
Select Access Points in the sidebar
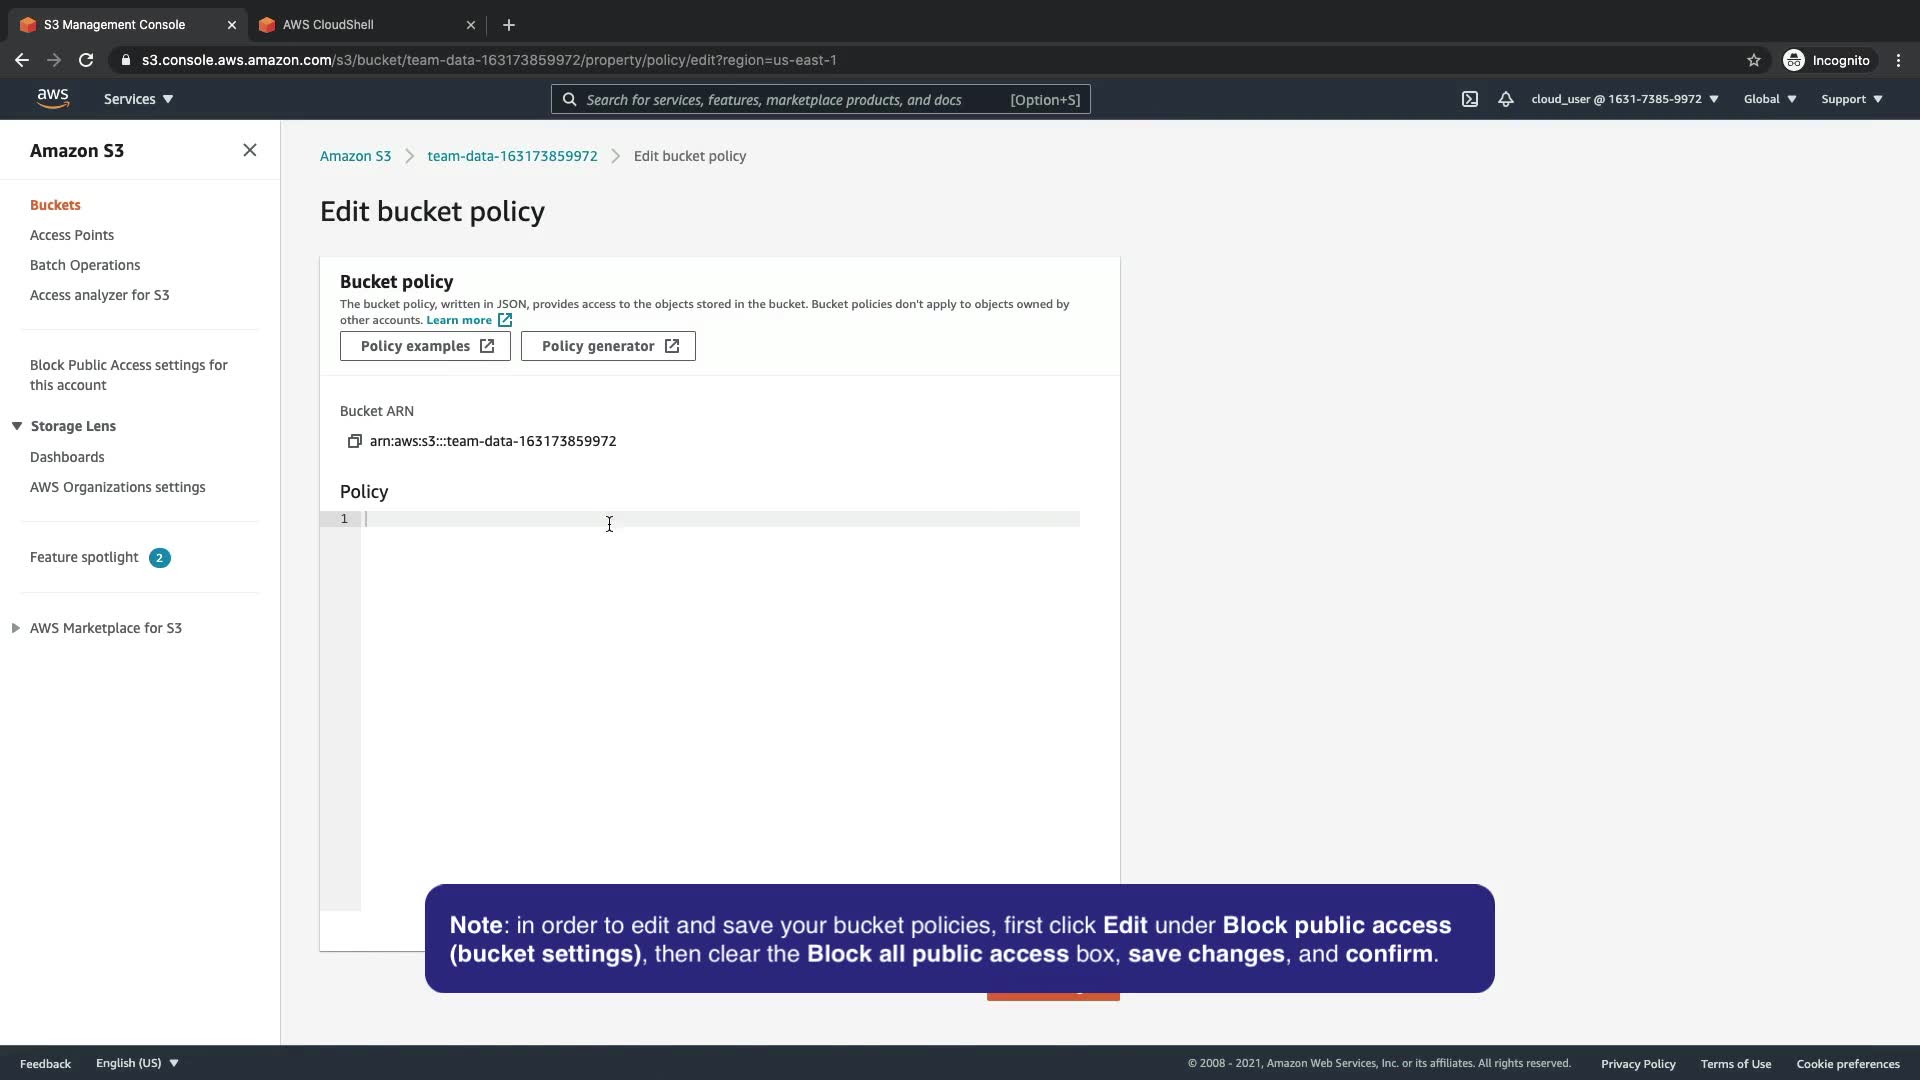(x=72, y=235)
